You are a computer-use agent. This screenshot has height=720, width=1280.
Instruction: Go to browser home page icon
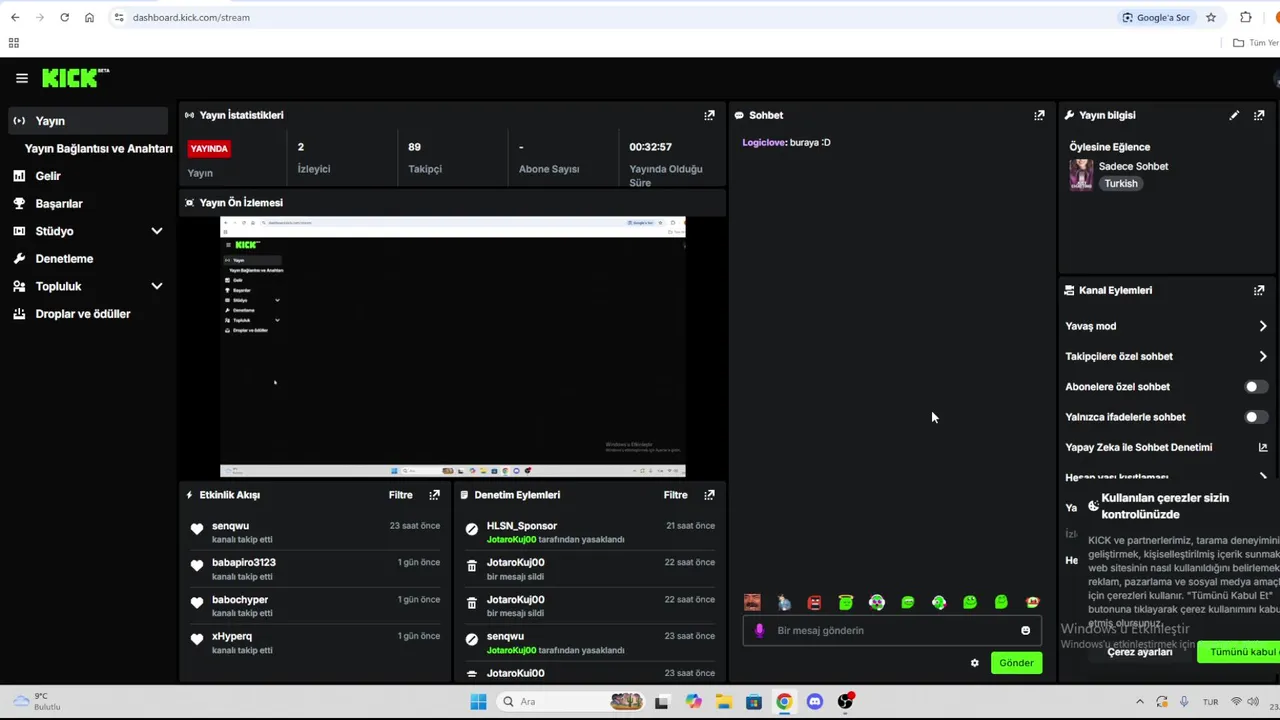89,17
